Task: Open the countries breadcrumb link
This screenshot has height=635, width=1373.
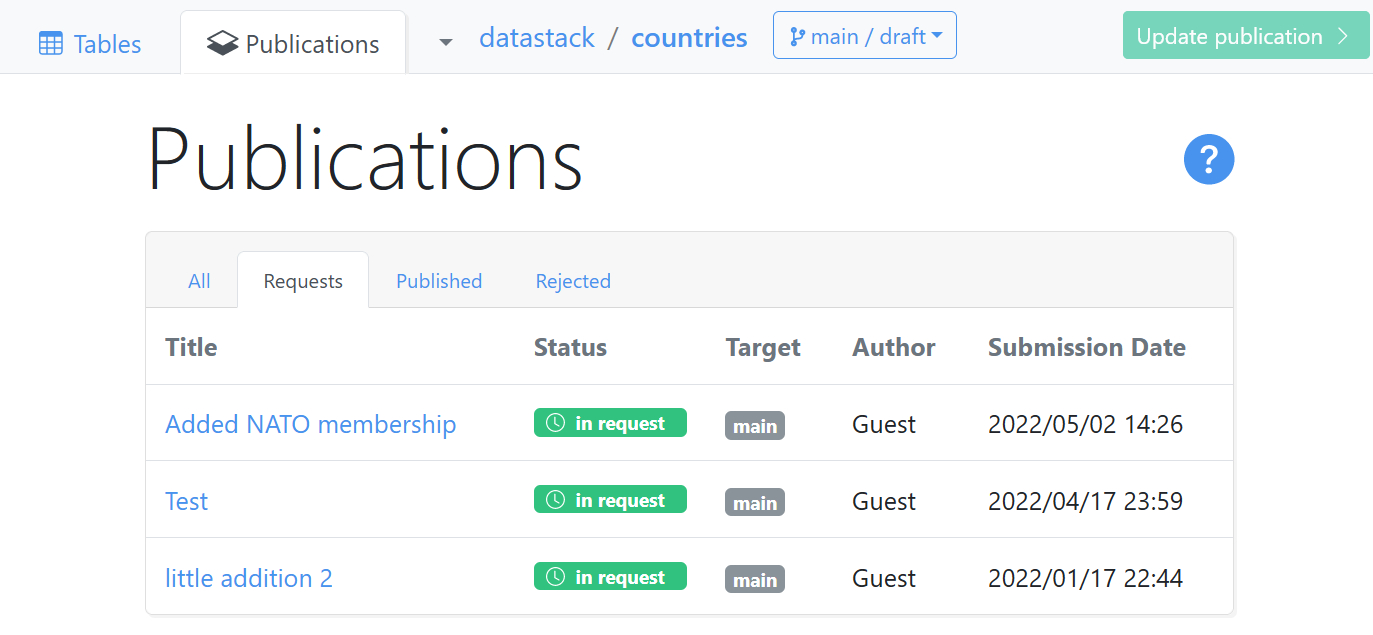Action: tap(690, 38)
